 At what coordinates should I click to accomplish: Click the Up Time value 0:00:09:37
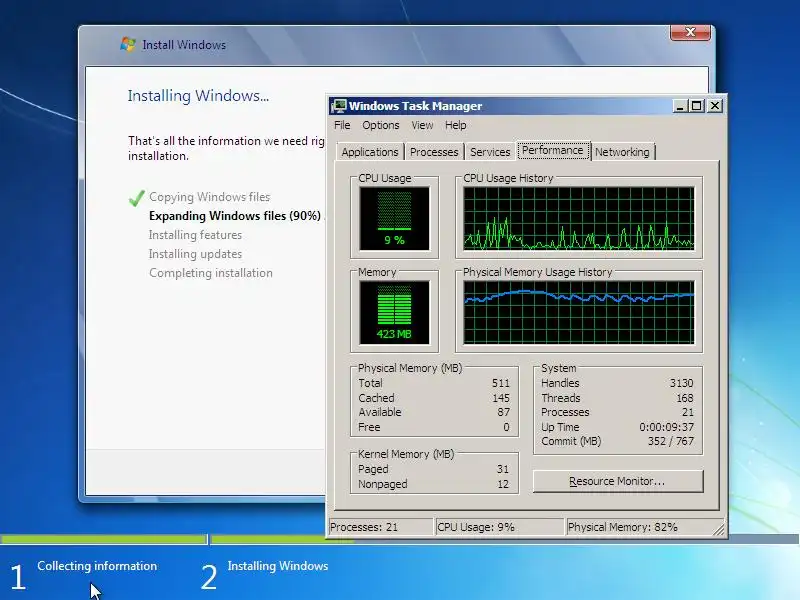pos(666,427)
